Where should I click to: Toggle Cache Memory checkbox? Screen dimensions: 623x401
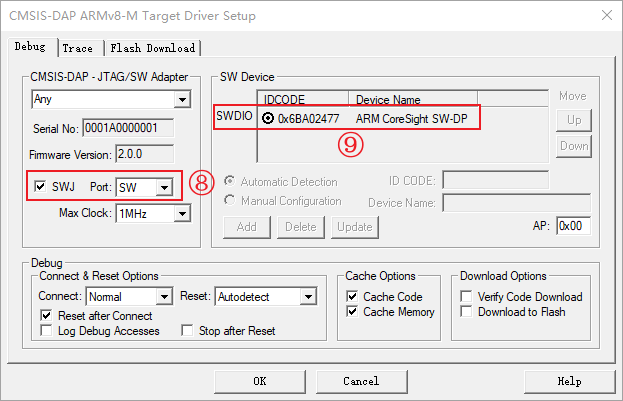(x=352, y=311)
